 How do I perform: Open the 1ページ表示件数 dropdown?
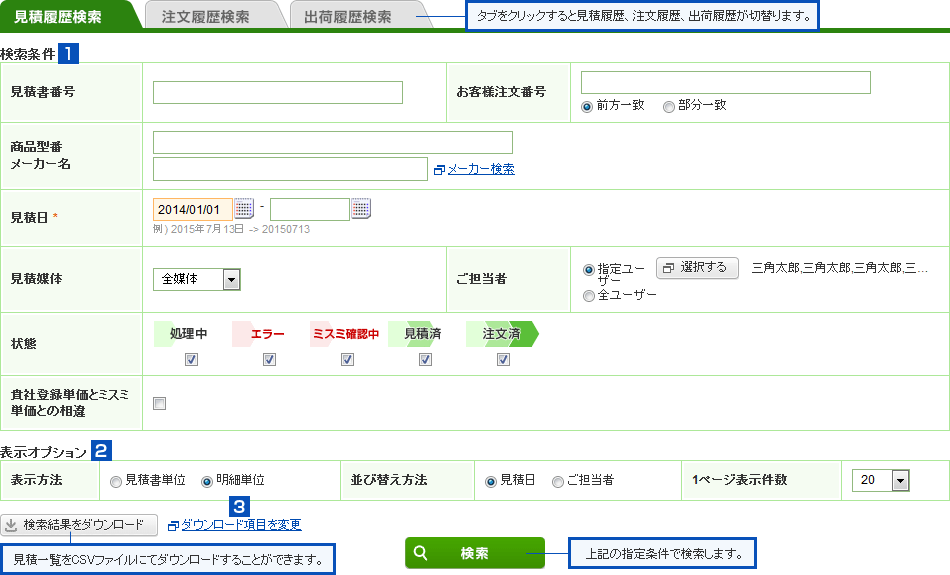[900, 481]
